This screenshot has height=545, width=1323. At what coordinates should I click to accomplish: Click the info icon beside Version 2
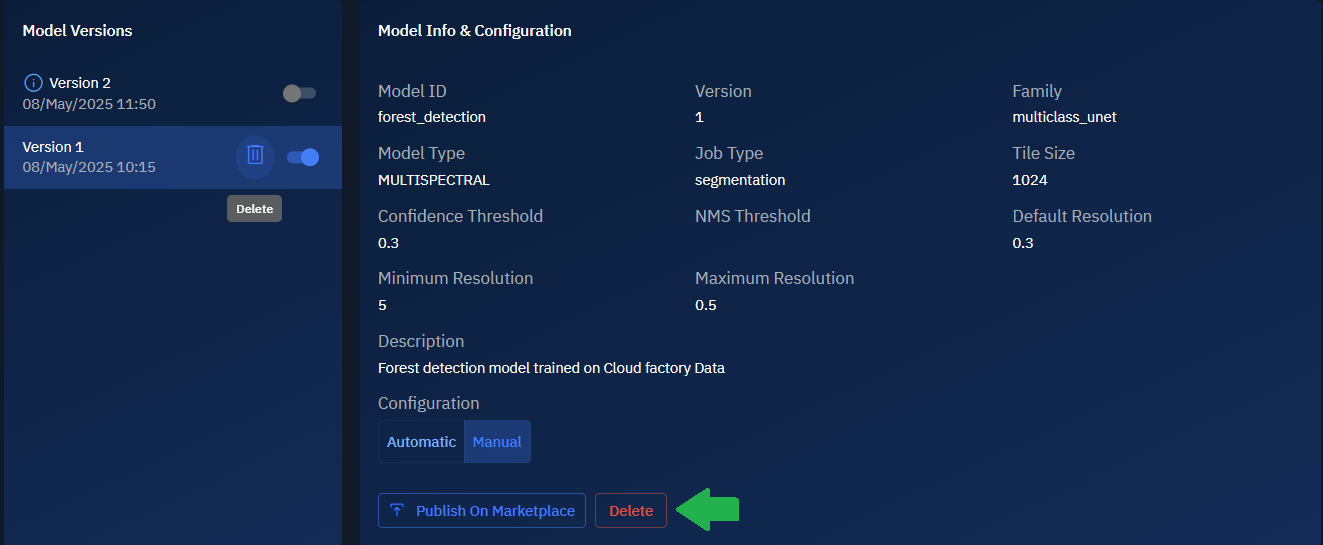pyautogui.click(x=33, y=83)
